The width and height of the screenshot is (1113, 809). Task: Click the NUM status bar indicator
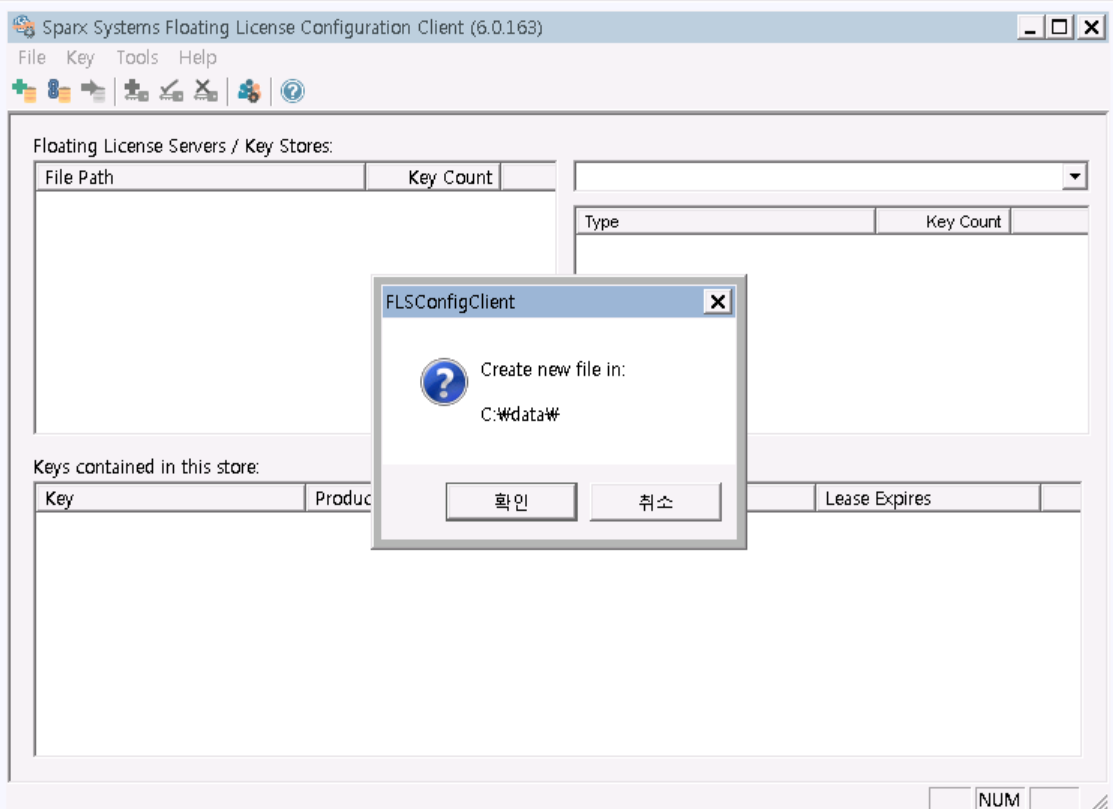[999, 799]
